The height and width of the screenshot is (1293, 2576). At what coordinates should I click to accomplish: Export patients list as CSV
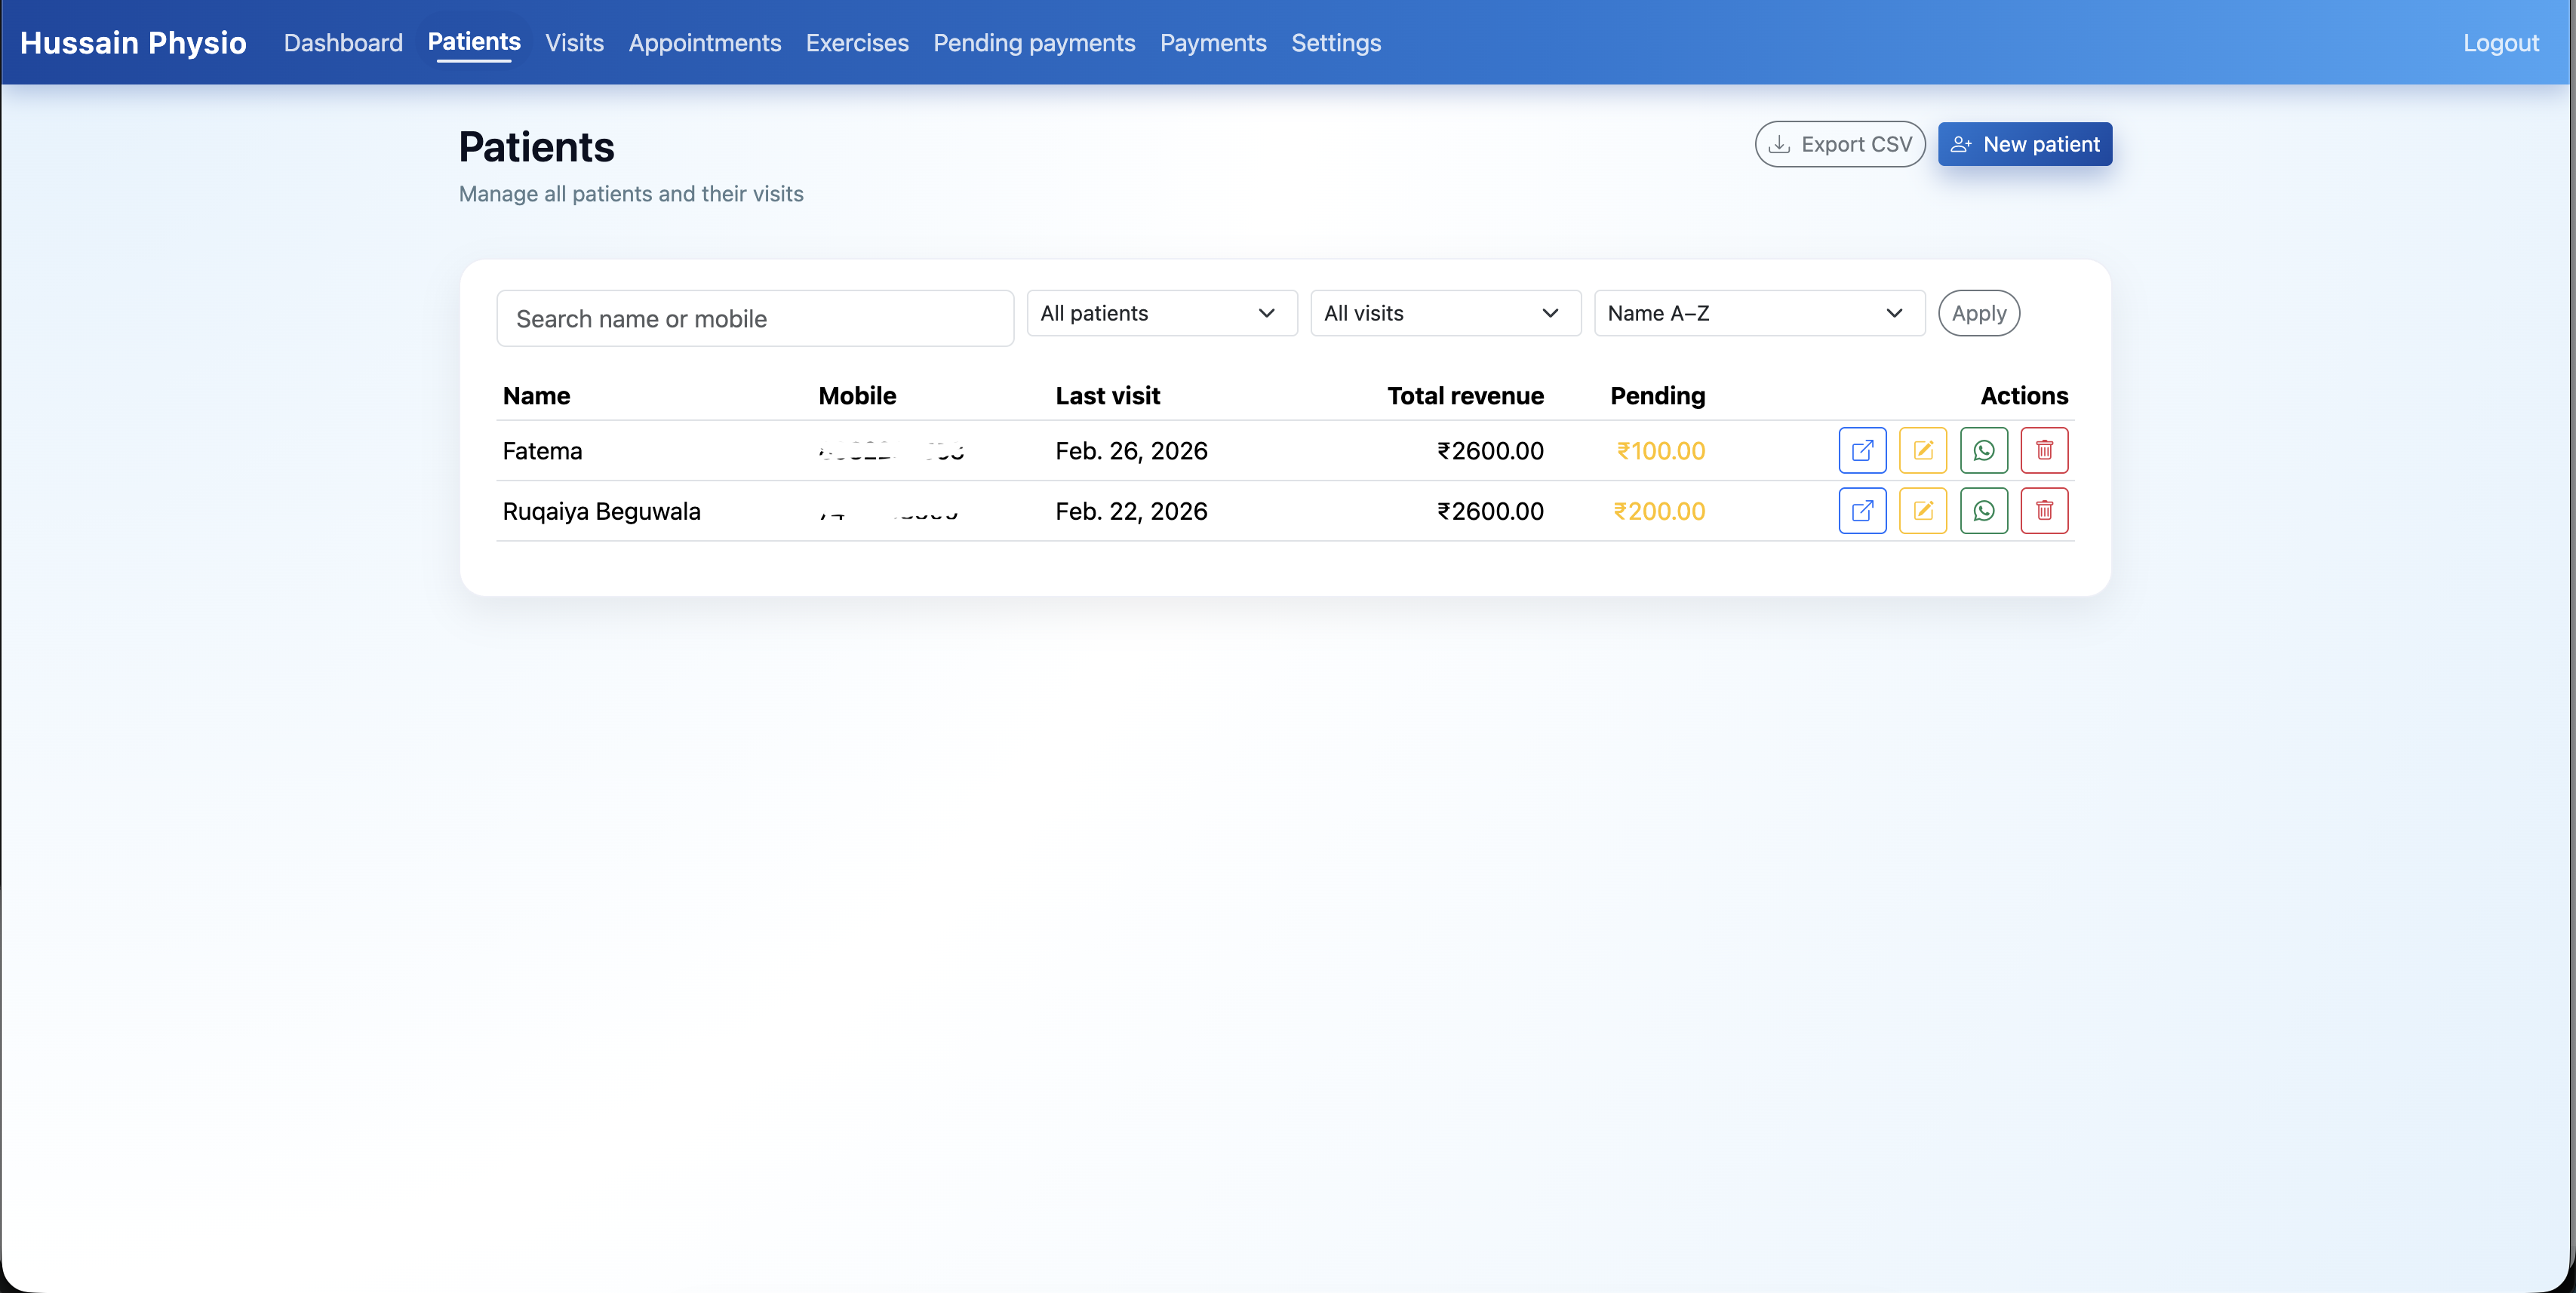(x=1839, y=144)
